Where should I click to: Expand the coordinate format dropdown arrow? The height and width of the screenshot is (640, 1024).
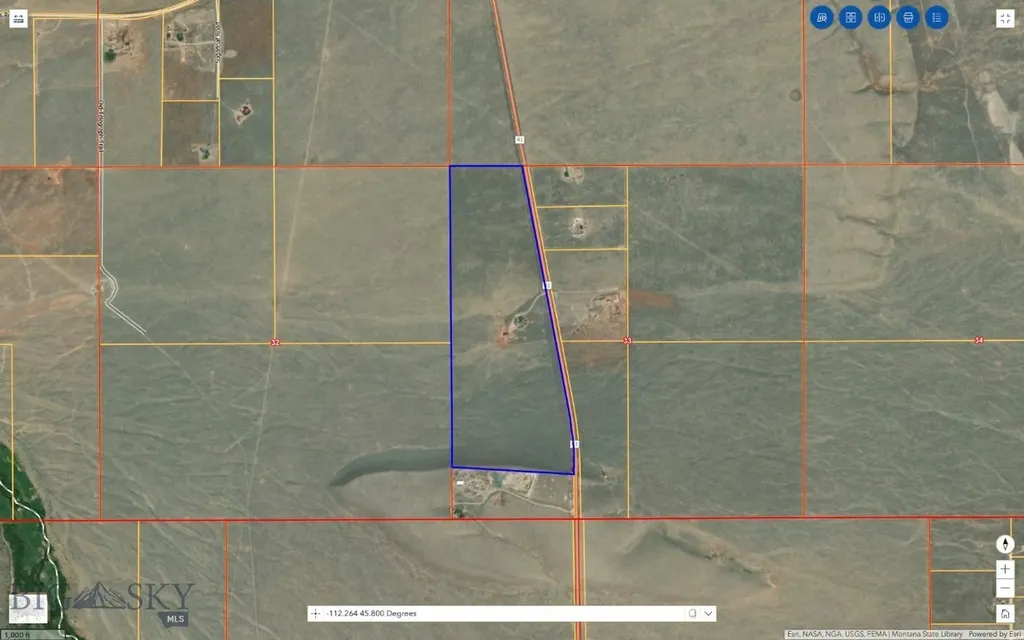[x=708, y=613]
